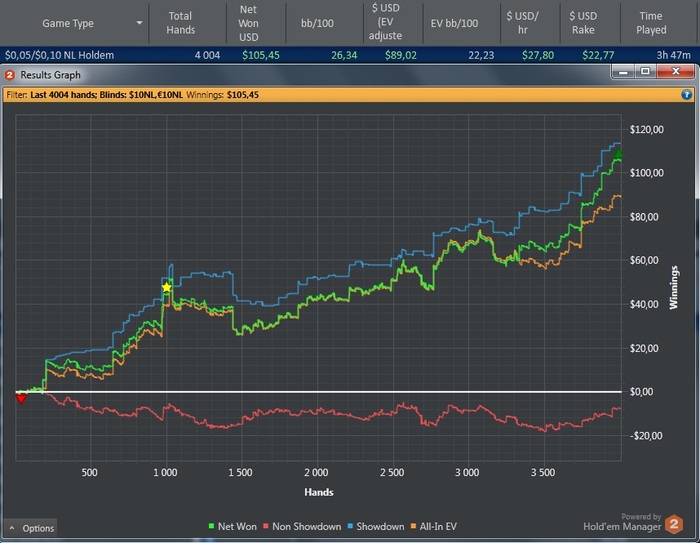The width and height of the screenshot is (700, 543).
Task: Toggle the Non Showdown legend red swatch
Action: (x=266, y=526)
